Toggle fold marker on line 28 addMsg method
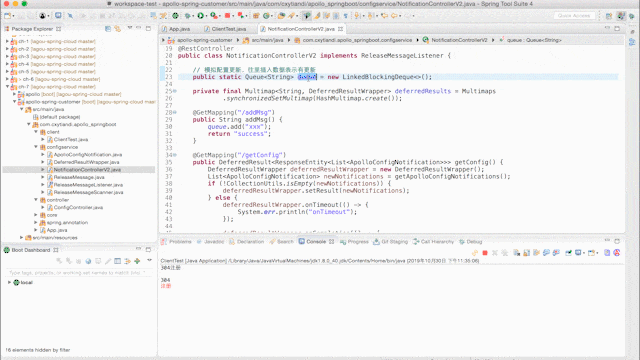The width and height of the screenshot is (640, 360). pyautogui.click(x=175, y=112)
